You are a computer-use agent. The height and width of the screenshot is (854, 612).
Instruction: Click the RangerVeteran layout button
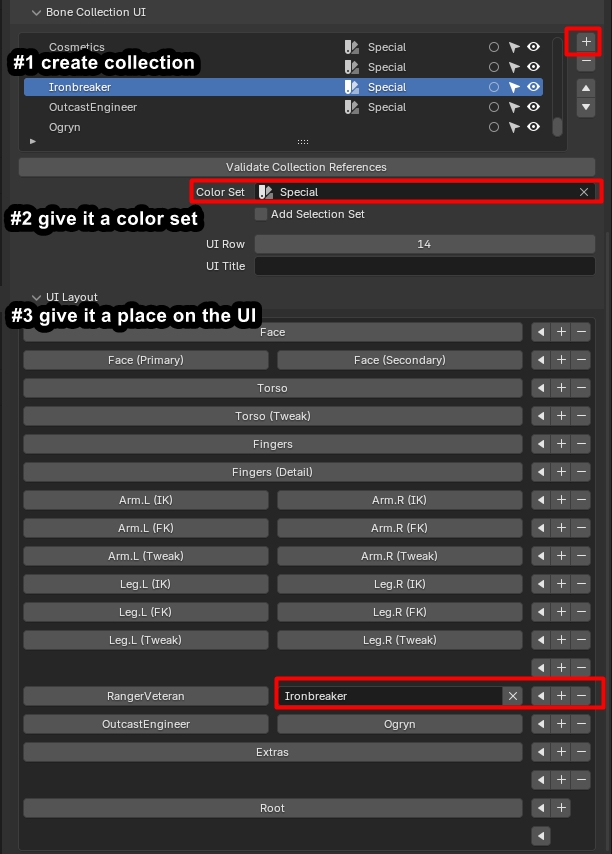tap(146, 696)
